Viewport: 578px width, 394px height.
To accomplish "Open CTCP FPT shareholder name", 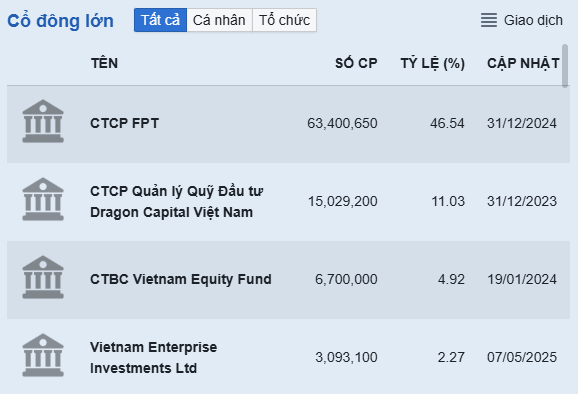I will [x=125, y=123].
